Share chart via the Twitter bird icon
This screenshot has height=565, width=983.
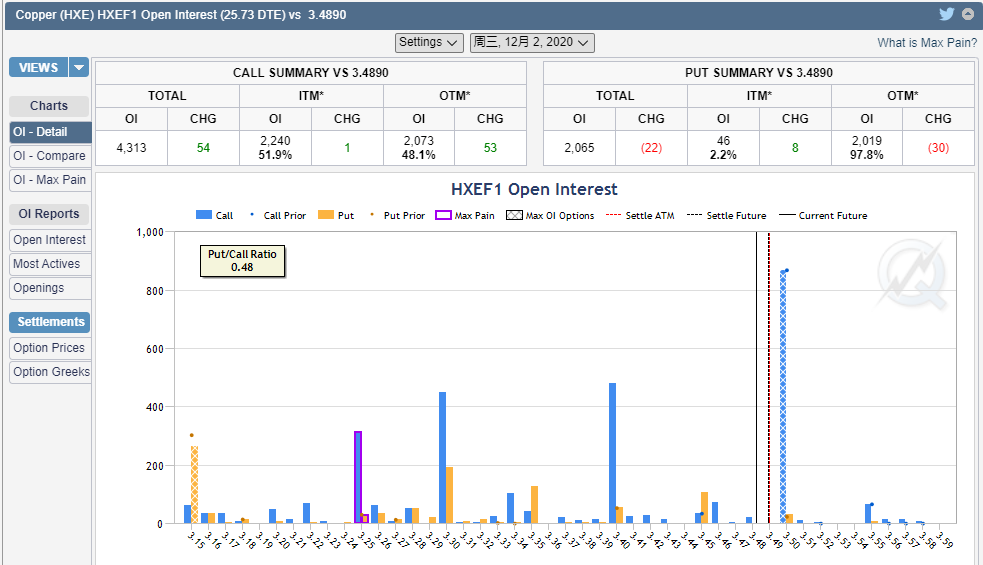coord(947,14)
